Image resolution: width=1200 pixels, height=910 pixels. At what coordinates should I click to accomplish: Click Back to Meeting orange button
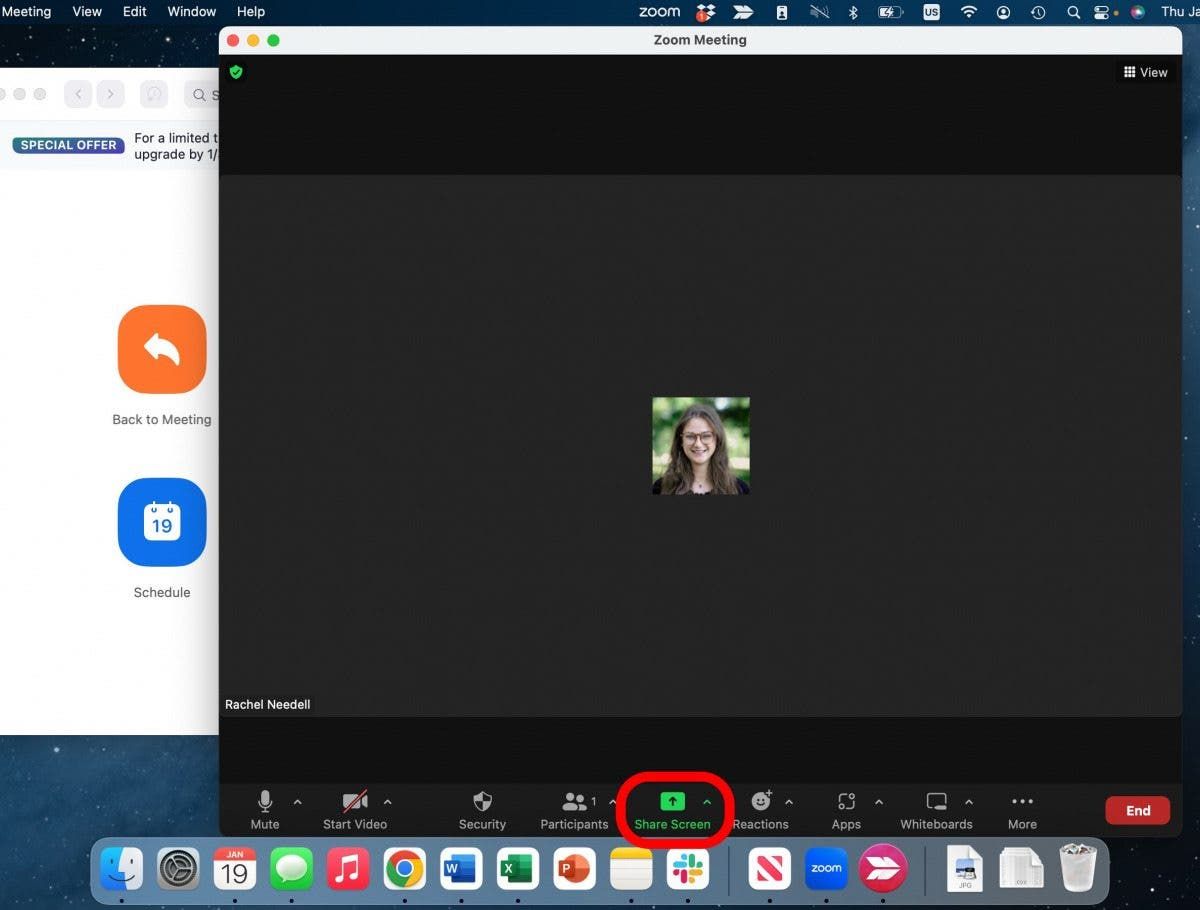click(162, 349)
